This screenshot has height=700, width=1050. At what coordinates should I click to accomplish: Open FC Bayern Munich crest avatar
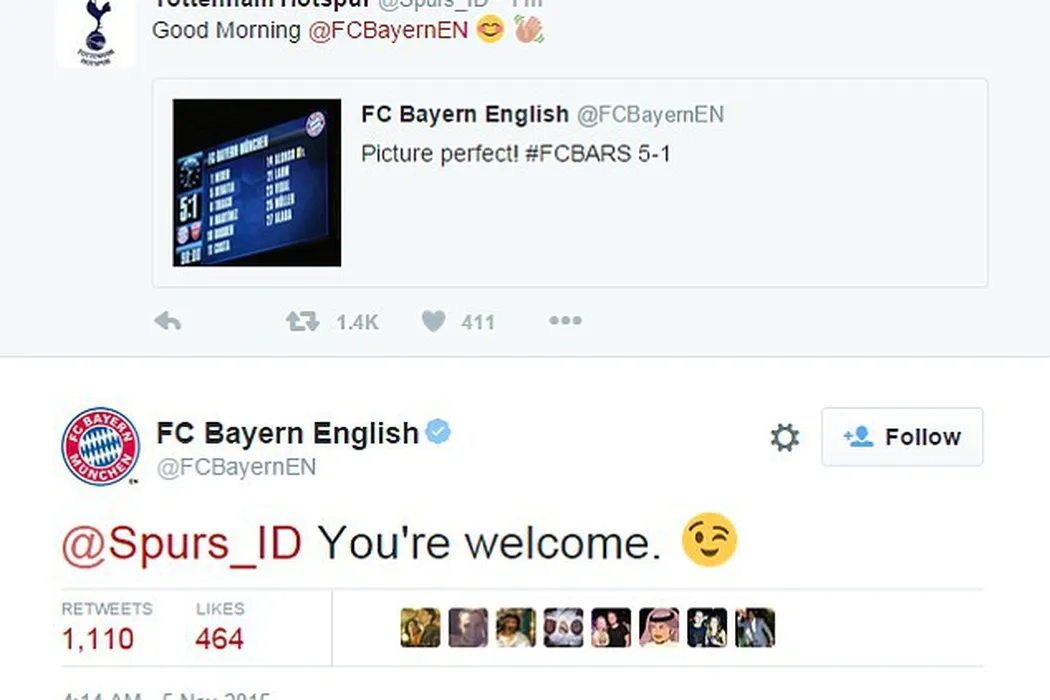click(100, 445)
